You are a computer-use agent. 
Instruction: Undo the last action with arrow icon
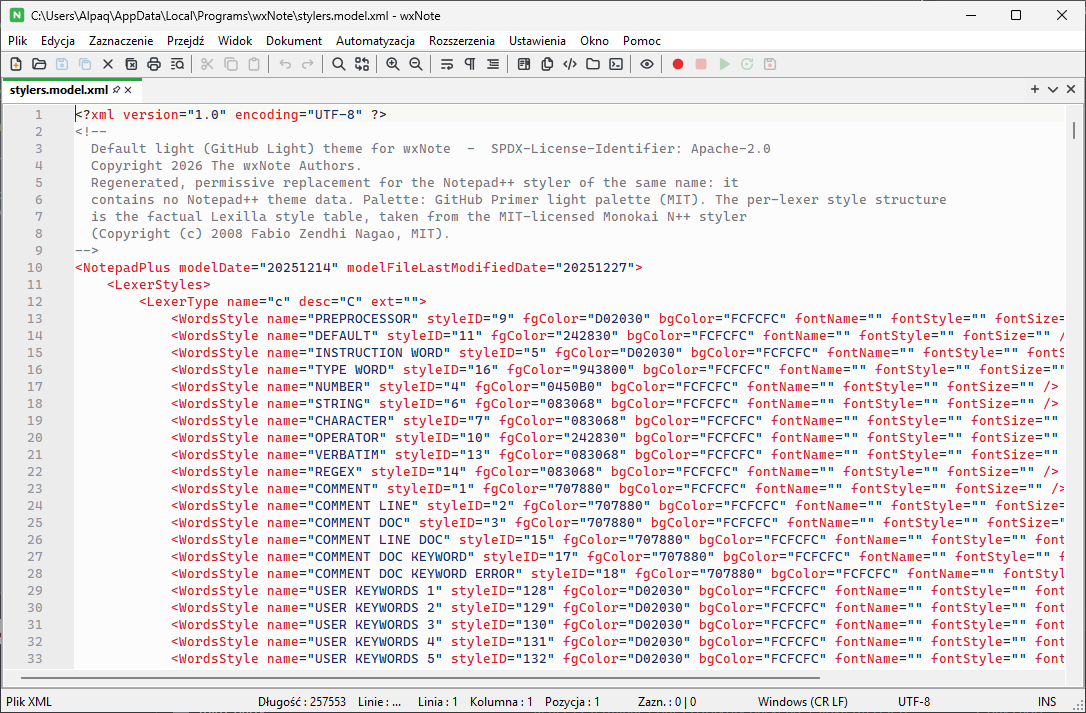[285, 64]
